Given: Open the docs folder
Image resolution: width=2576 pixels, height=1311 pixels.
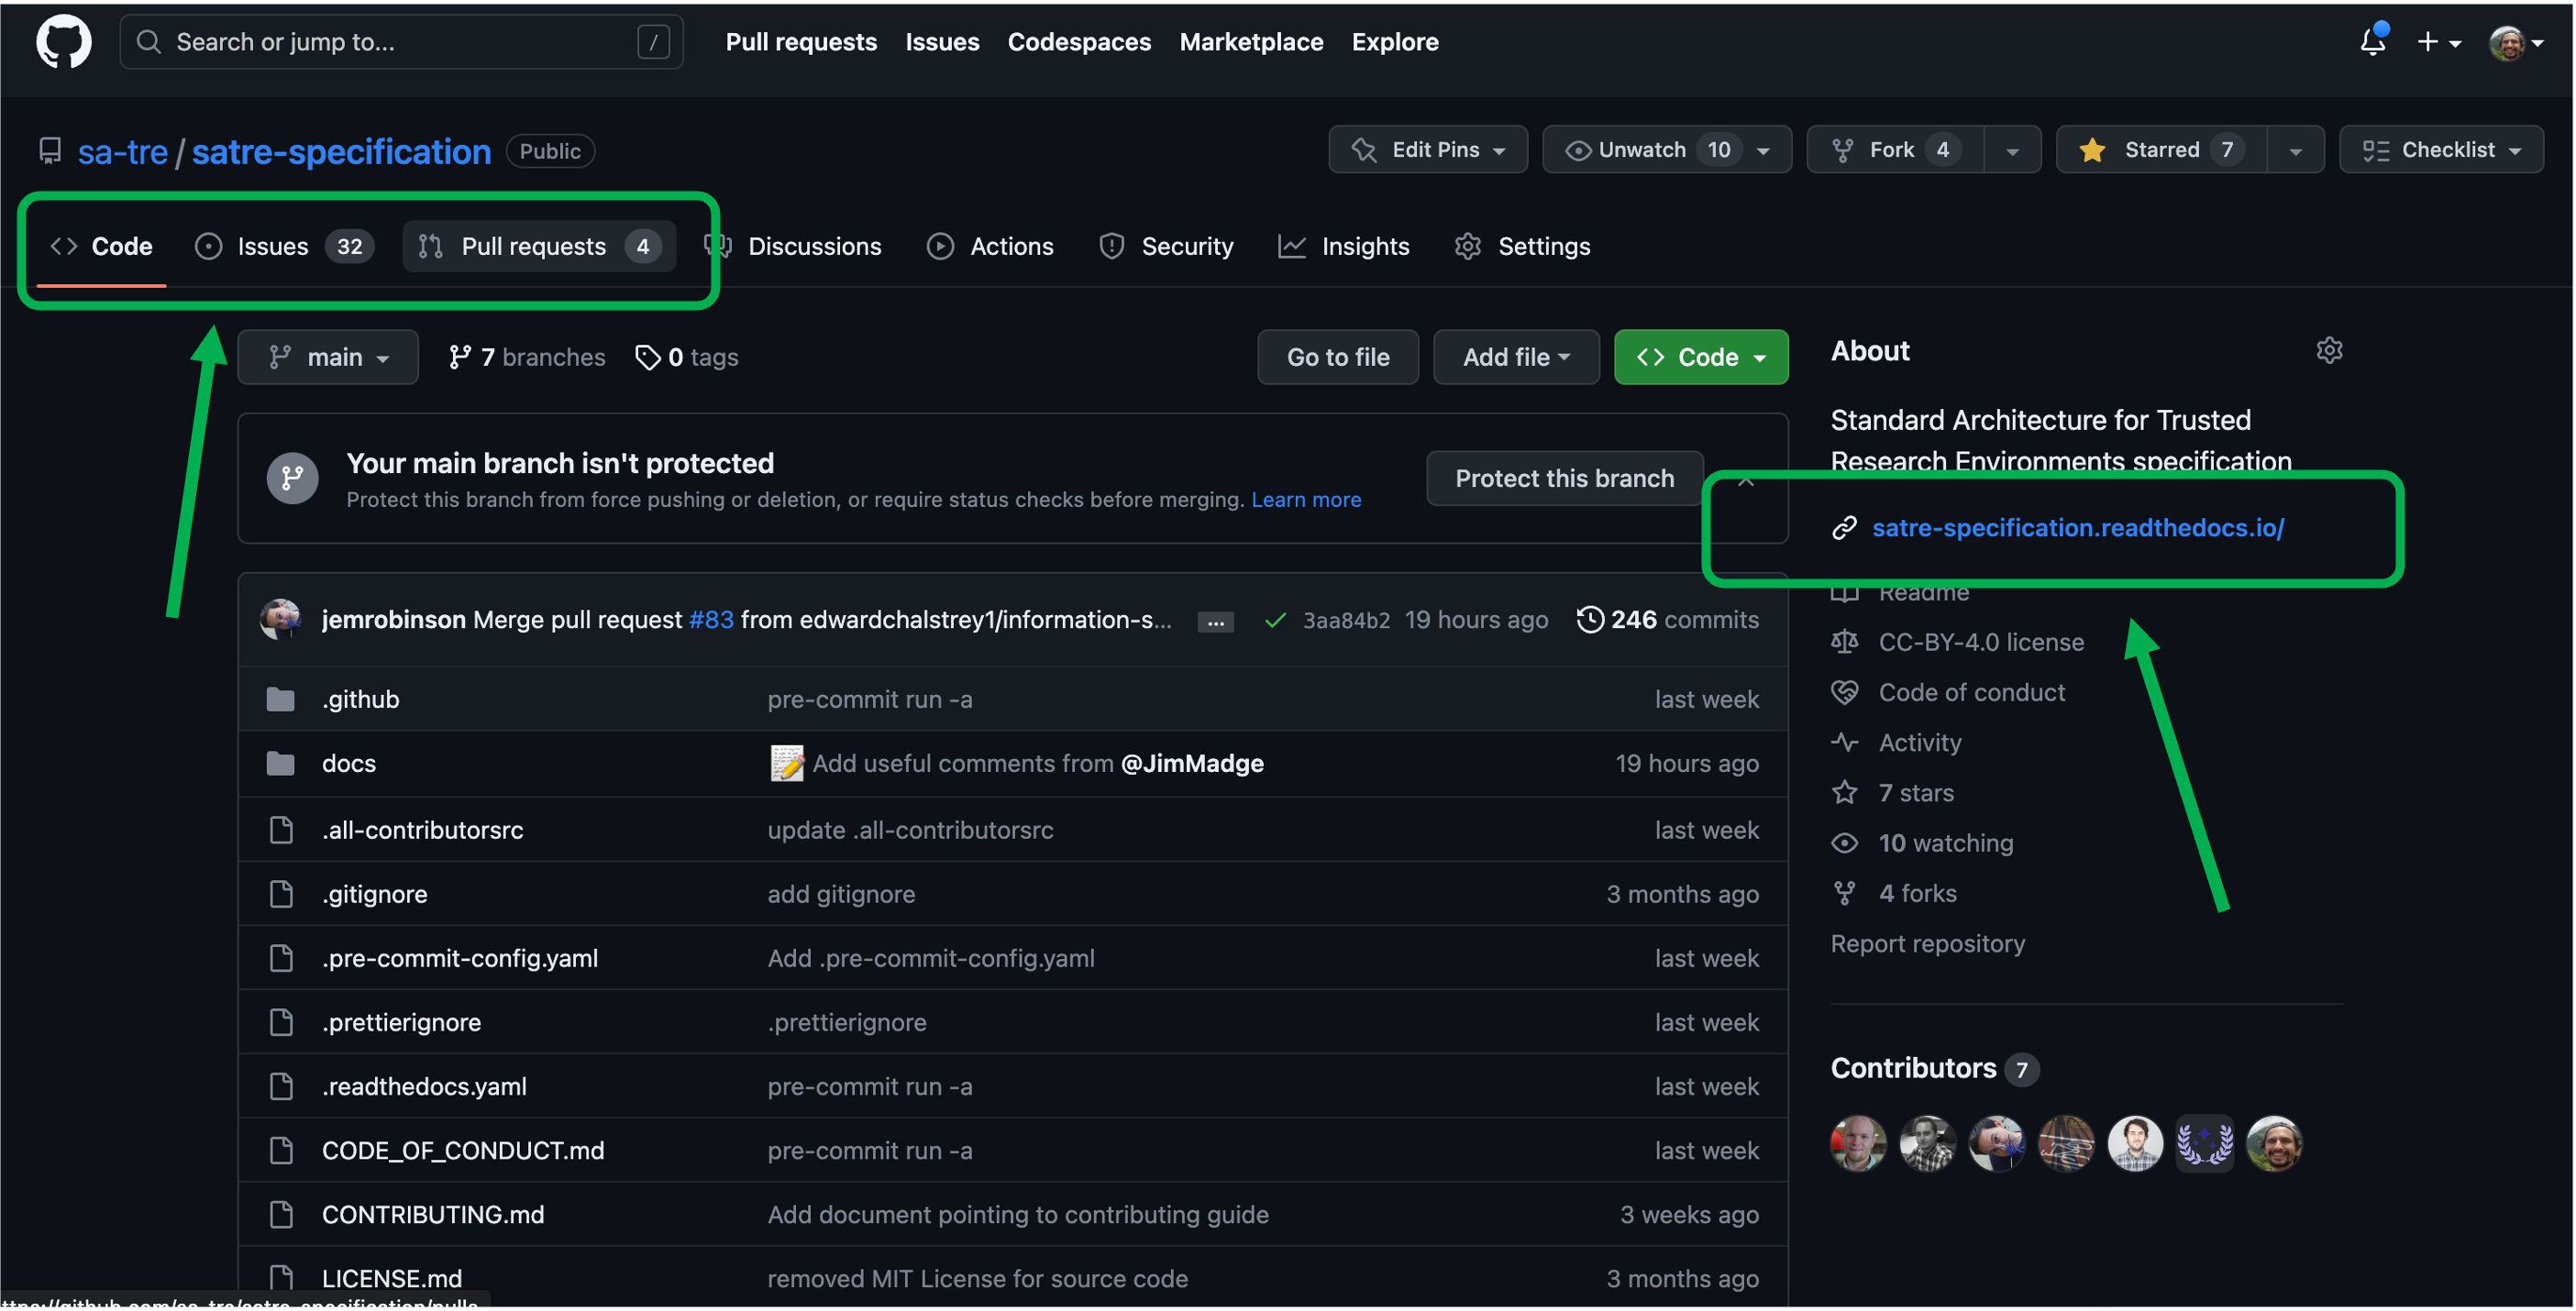Looking at the screenshot, I should [349, 763].
